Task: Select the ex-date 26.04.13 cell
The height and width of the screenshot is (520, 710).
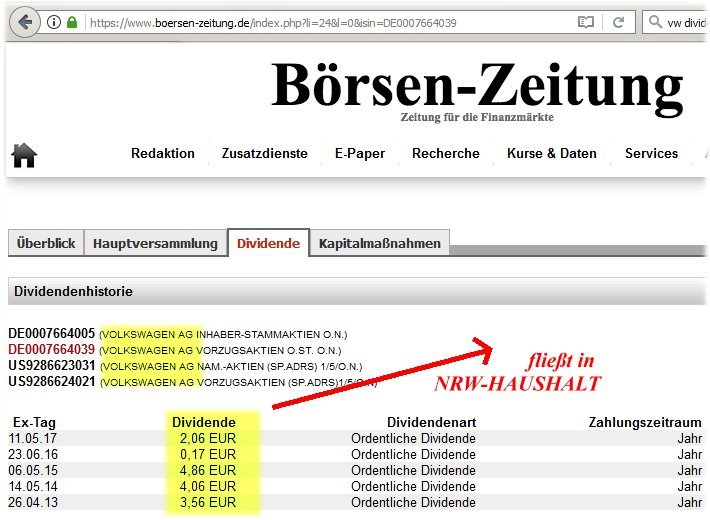Action: click(x=33, y=502)
